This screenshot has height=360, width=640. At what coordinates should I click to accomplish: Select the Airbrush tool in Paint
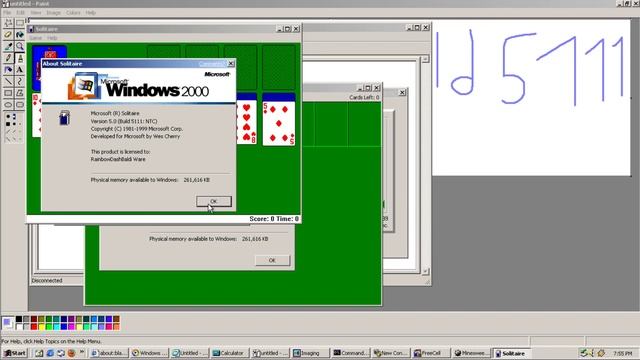click(8, 70)
